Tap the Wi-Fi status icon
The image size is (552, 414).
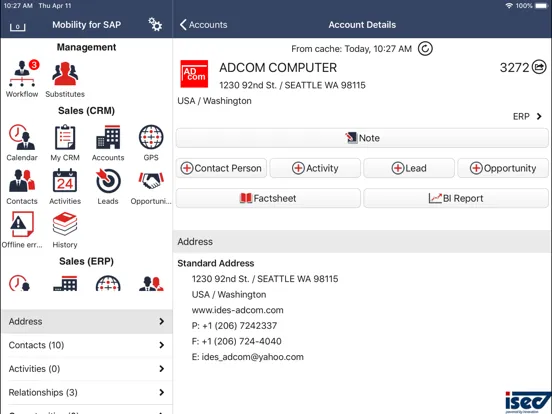tap(509, 6)
